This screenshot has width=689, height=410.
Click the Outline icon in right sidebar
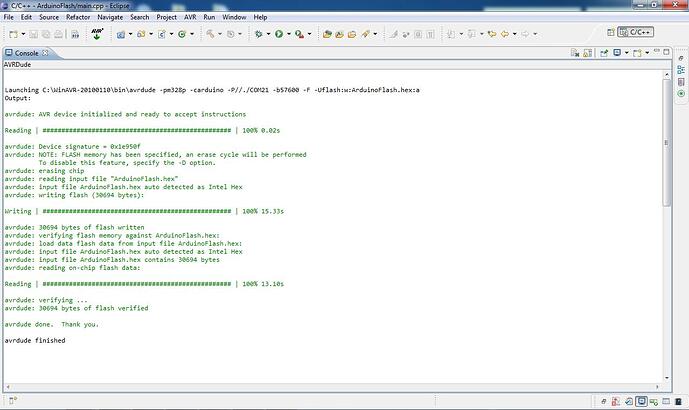681,69
